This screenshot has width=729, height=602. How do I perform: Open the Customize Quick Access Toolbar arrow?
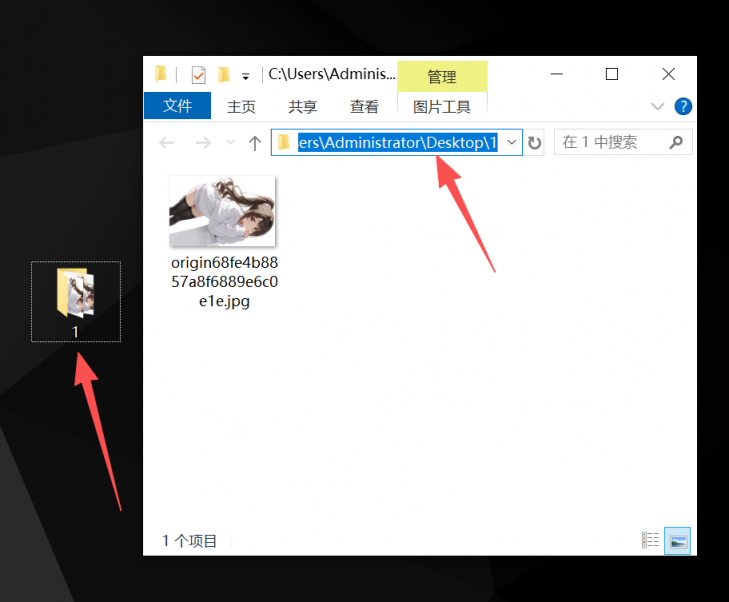click(x=246, y=76)
